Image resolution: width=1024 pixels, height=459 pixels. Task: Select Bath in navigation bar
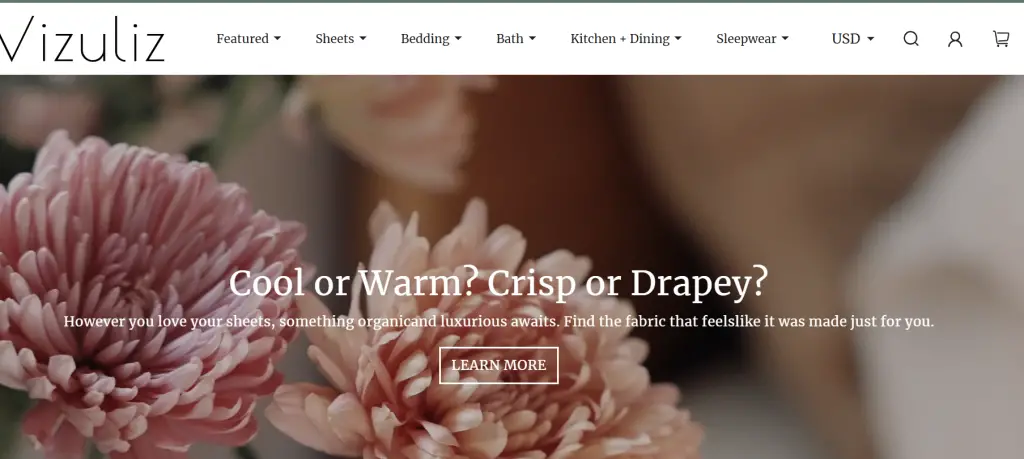point(509,39)
